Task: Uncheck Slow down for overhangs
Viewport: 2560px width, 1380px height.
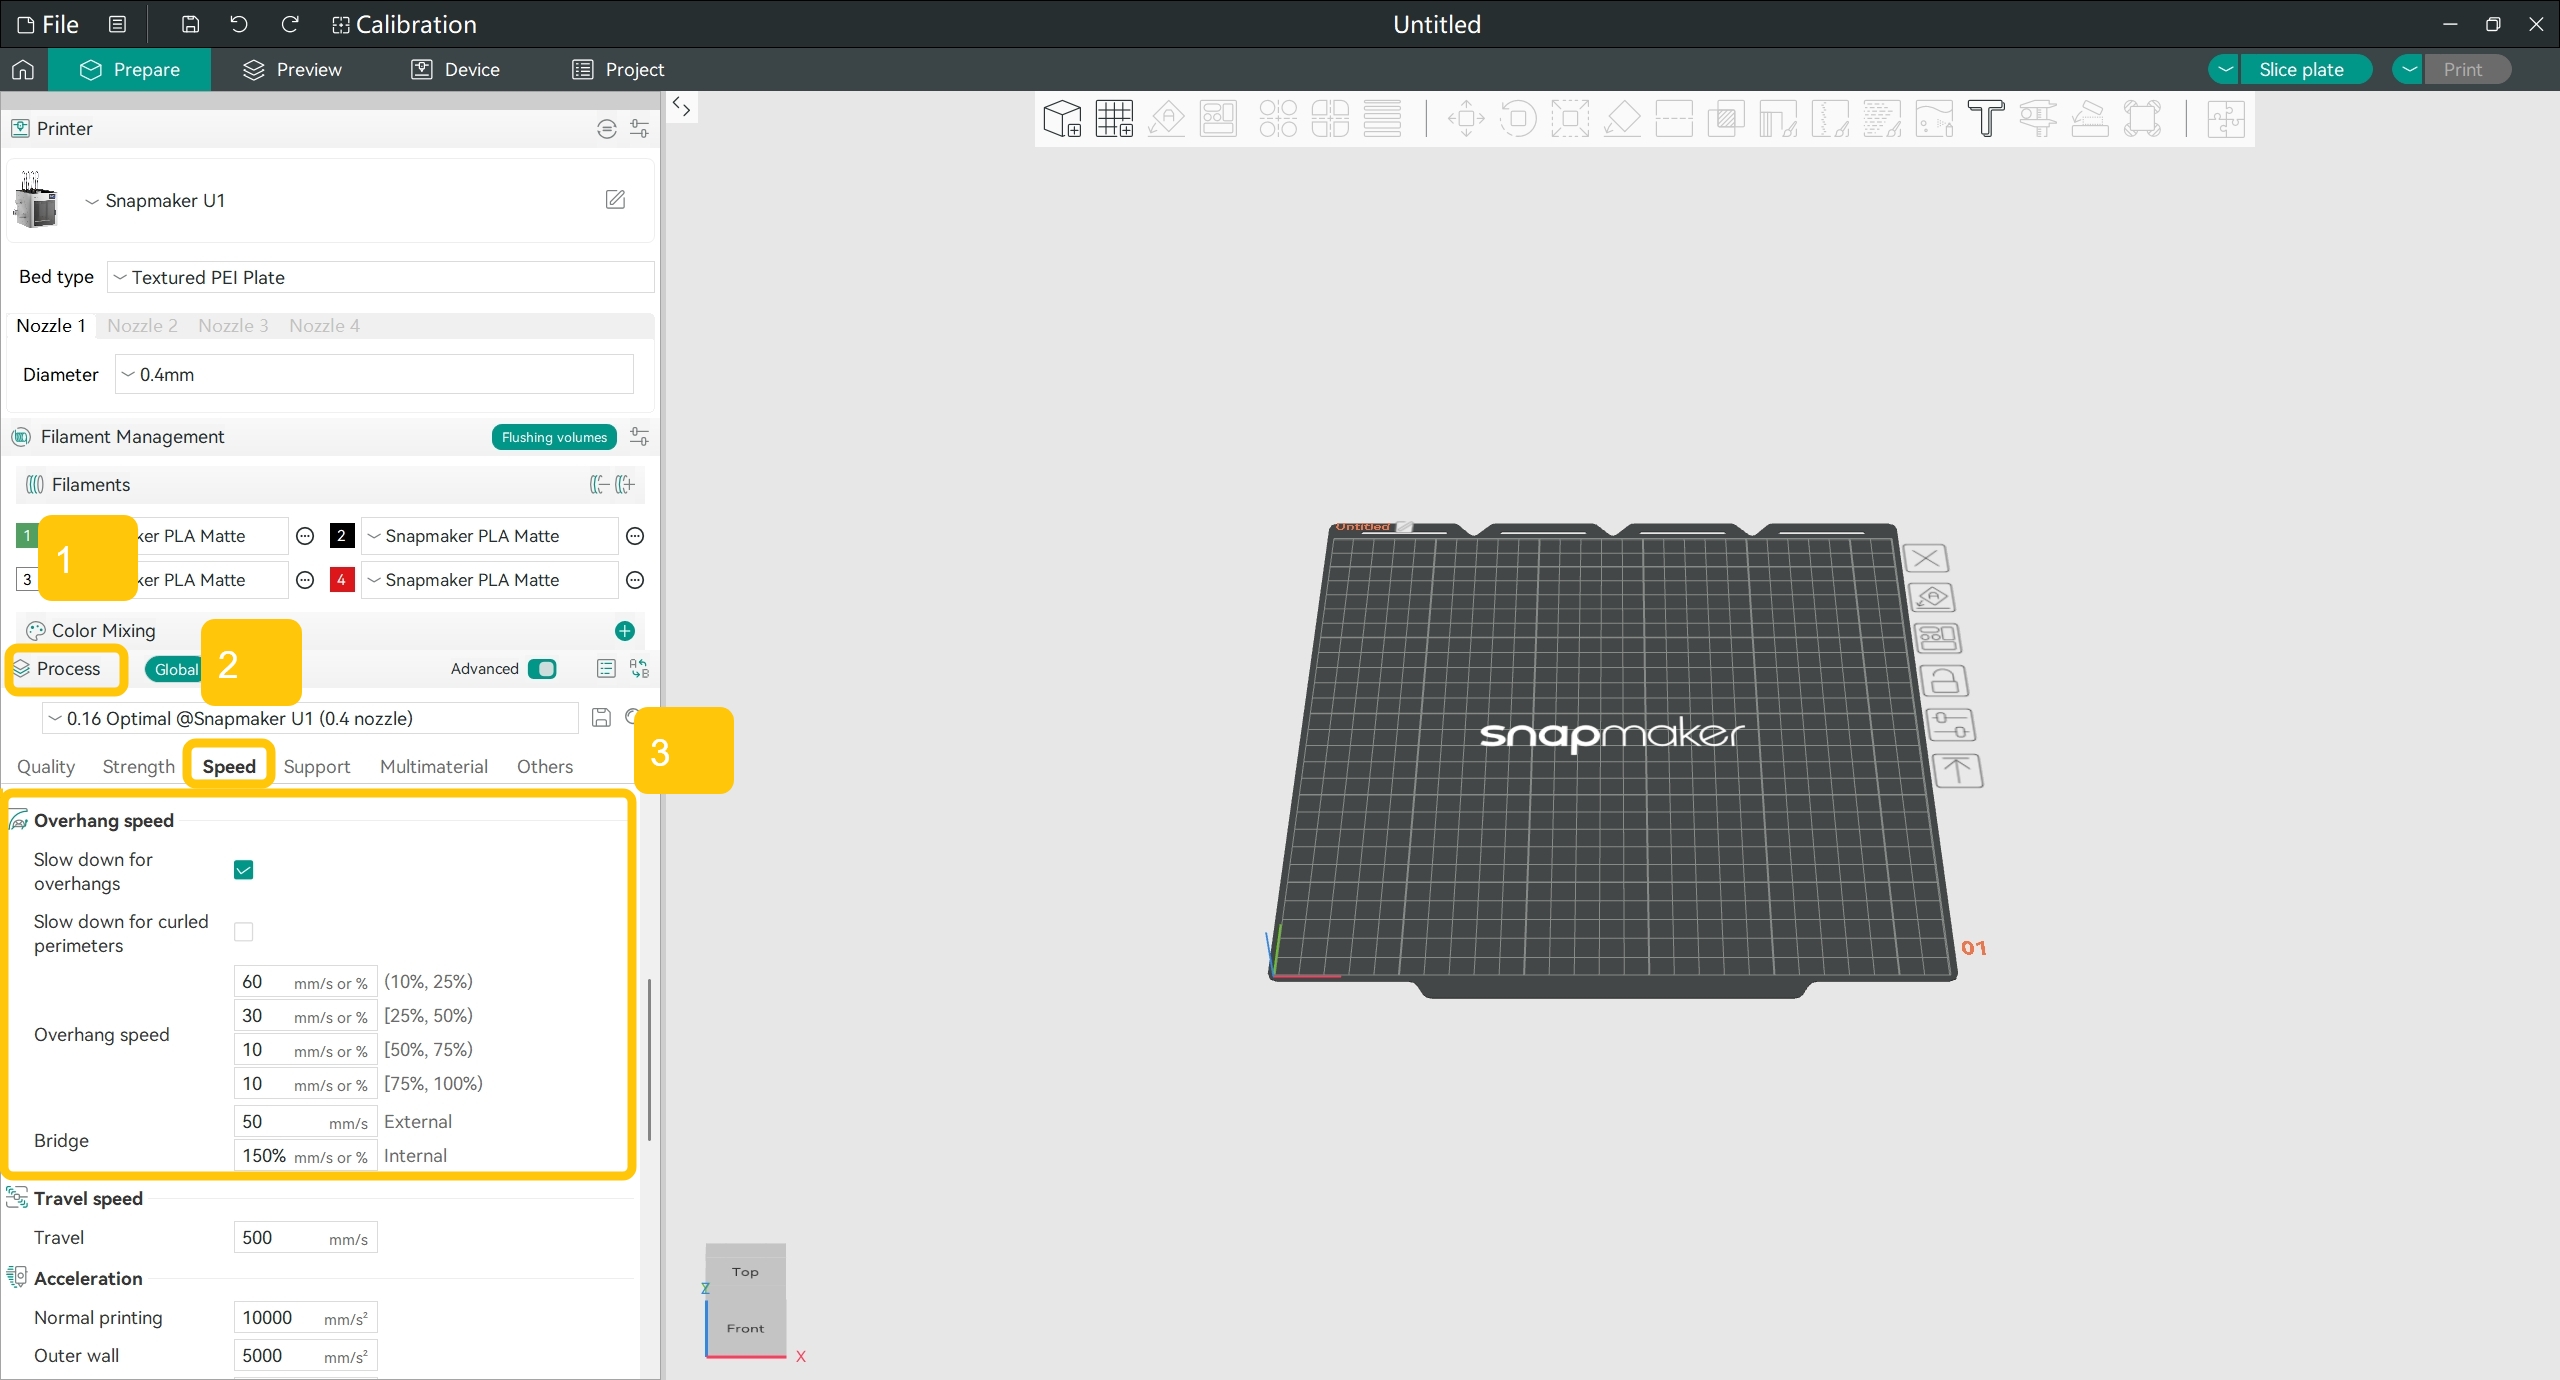Action: coord(243,870)
